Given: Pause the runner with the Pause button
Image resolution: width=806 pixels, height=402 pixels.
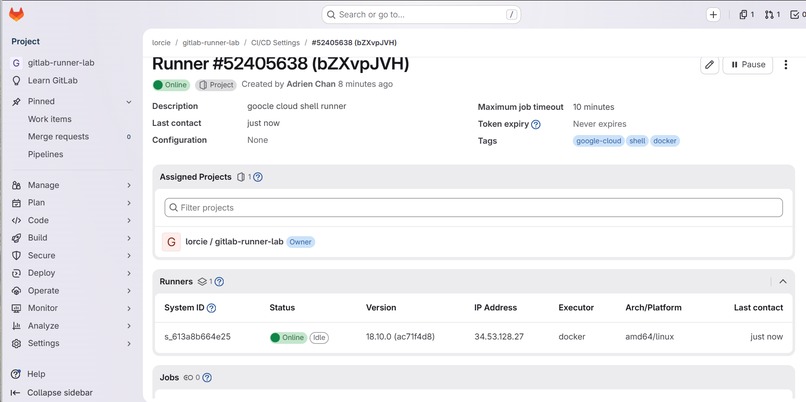Looking at the screenshot, I should 748,65.
